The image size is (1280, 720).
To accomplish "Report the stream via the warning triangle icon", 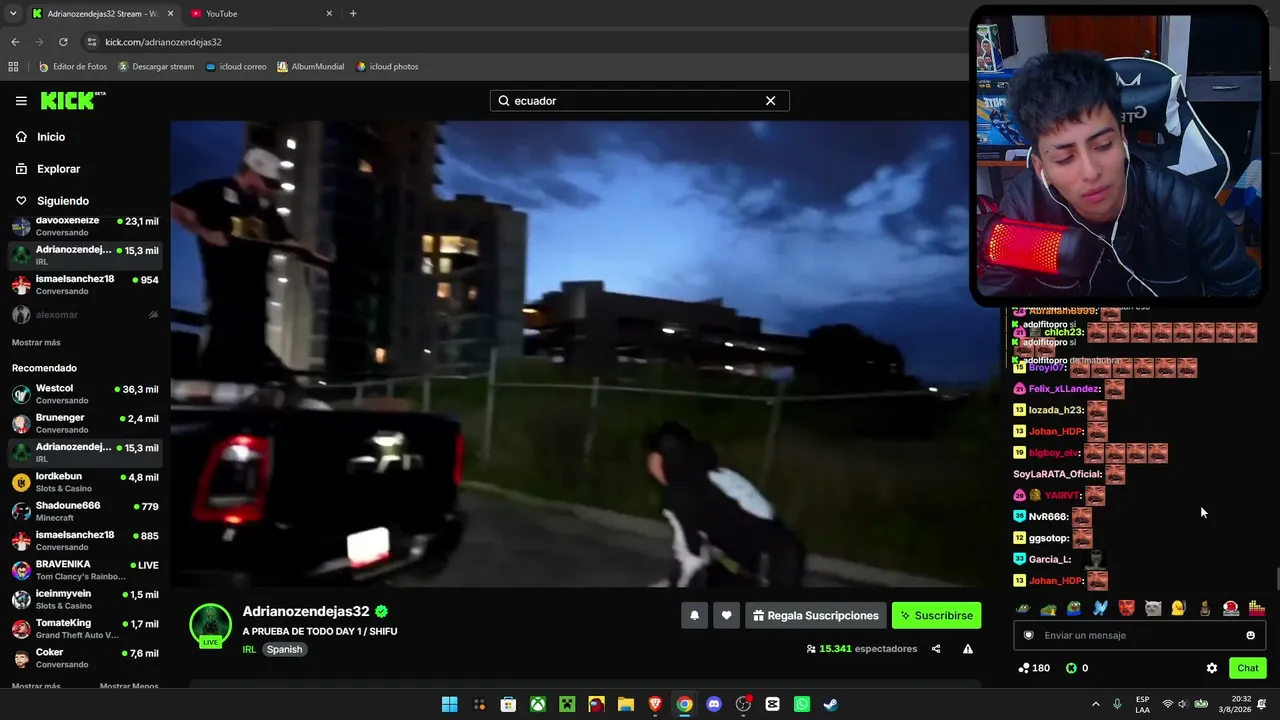I will click(968, 649).
